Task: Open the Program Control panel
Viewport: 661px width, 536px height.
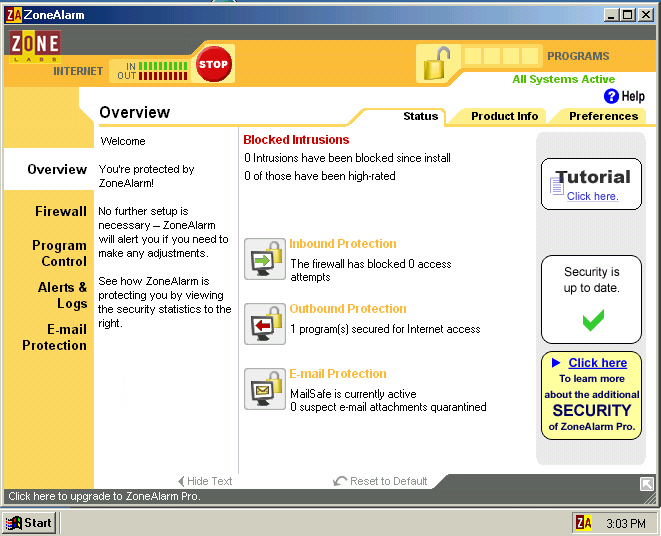Action: [x=59, y=253]
